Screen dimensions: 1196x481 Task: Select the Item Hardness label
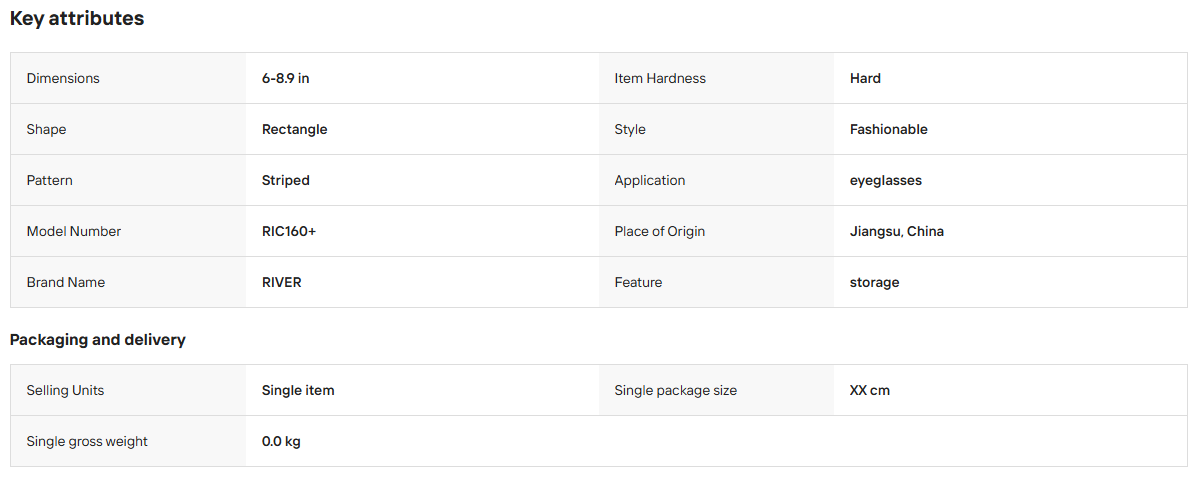coord(660,79)
